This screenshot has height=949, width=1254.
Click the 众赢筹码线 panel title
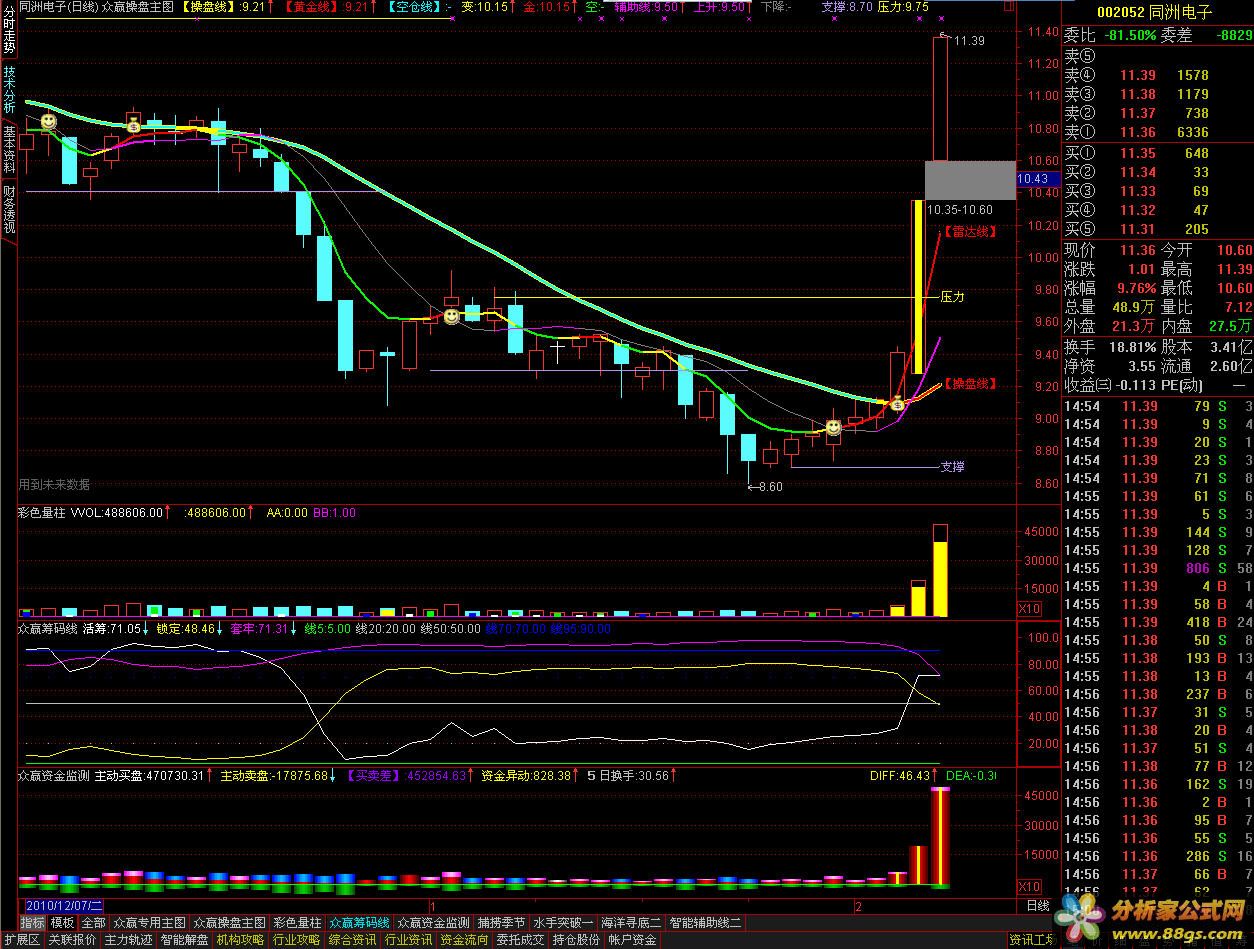48,629
